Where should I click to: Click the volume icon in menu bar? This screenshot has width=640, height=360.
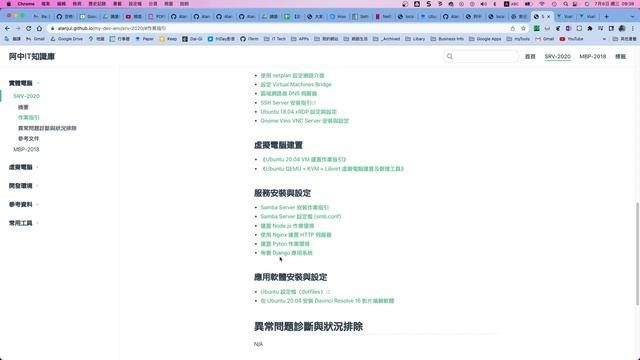click(x=484, y=4)
